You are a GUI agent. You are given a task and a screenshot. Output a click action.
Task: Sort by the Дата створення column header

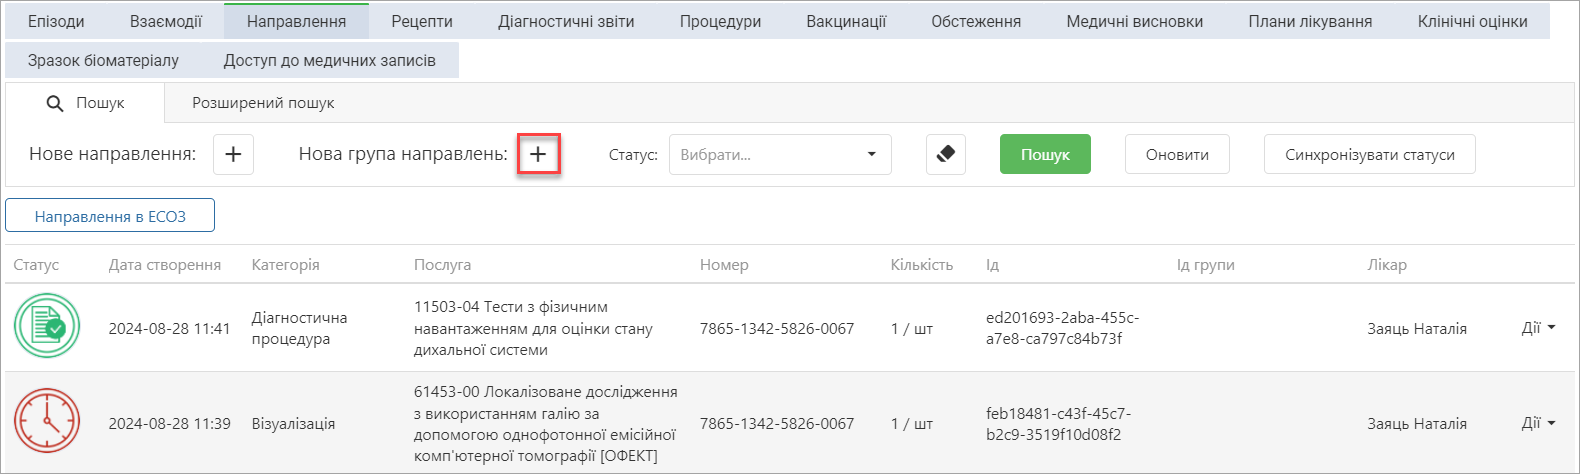coord(165,265)
